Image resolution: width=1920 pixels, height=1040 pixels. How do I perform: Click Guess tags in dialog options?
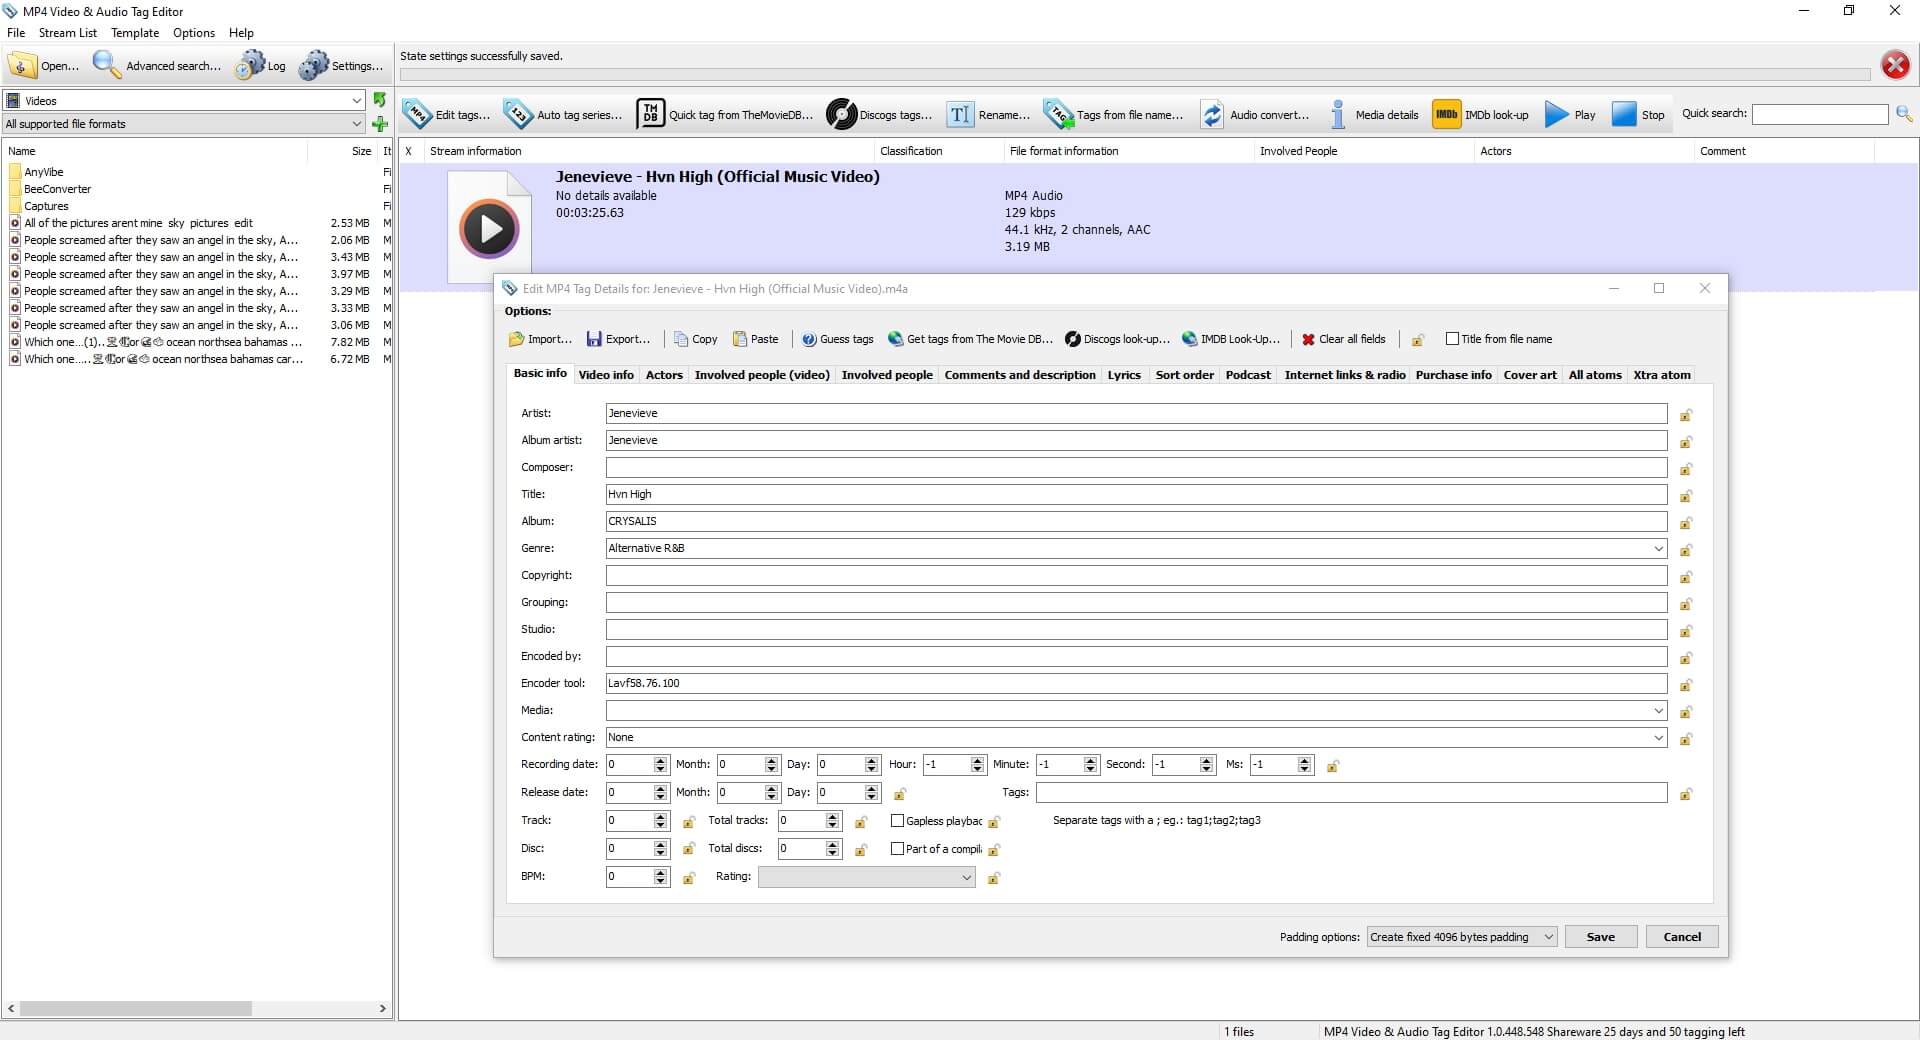click(x=837, y=339)
